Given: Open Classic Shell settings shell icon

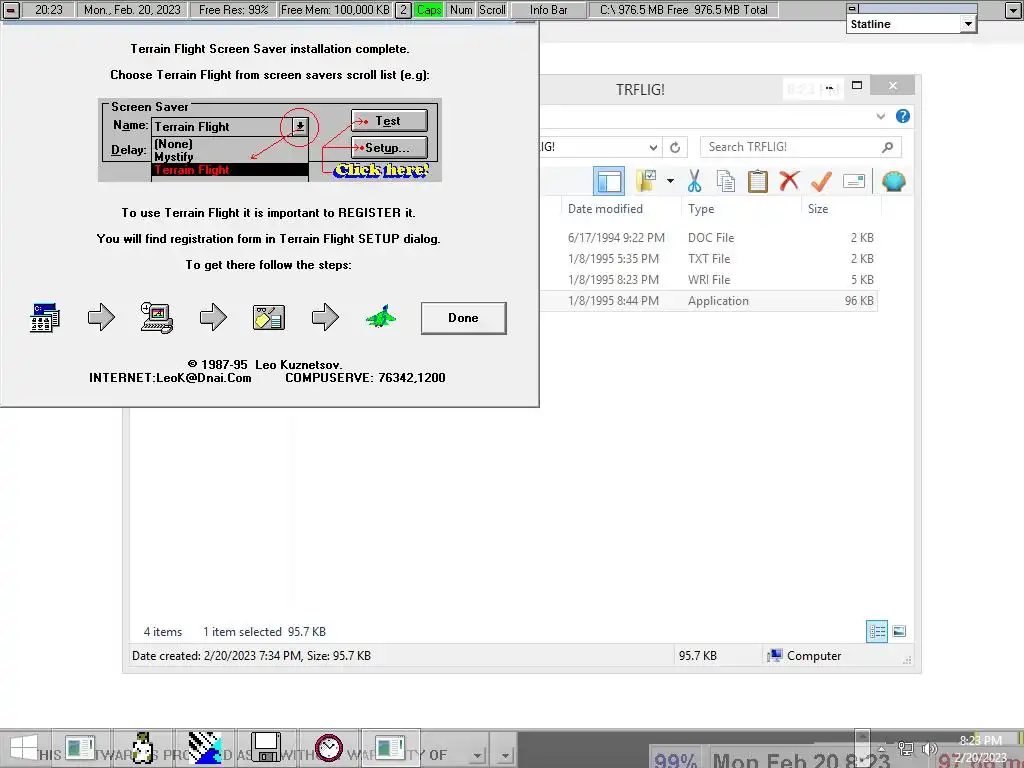Looking at the screenshot, I should pos(893,181).
